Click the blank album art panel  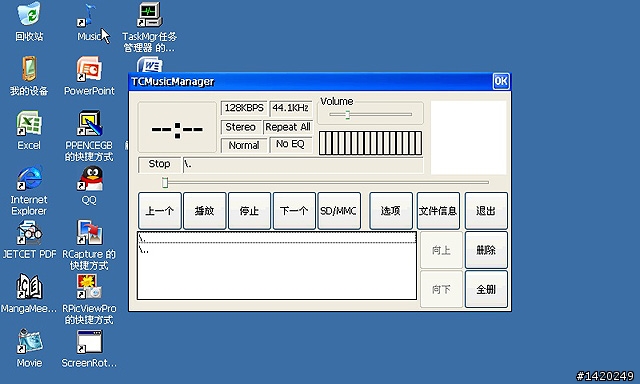(469, 138)
